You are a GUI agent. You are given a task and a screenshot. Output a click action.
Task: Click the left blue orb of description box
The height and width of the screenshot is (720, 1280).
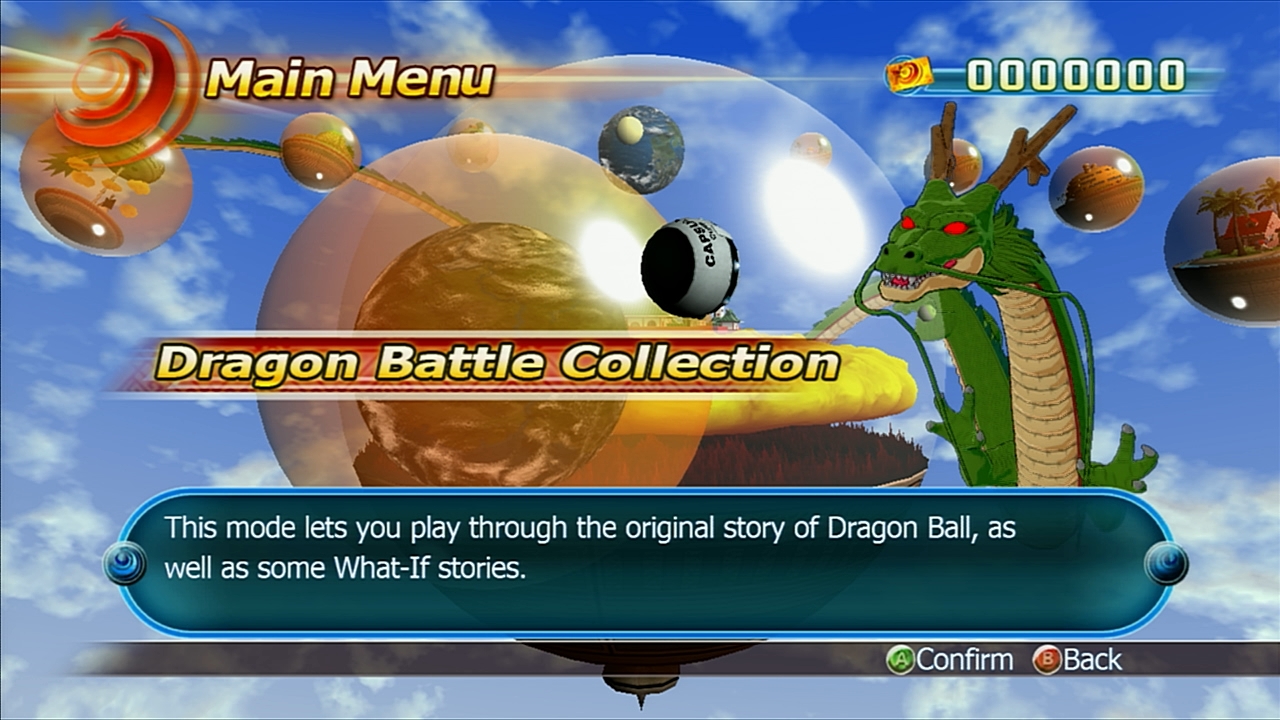[x=125, y=563]
